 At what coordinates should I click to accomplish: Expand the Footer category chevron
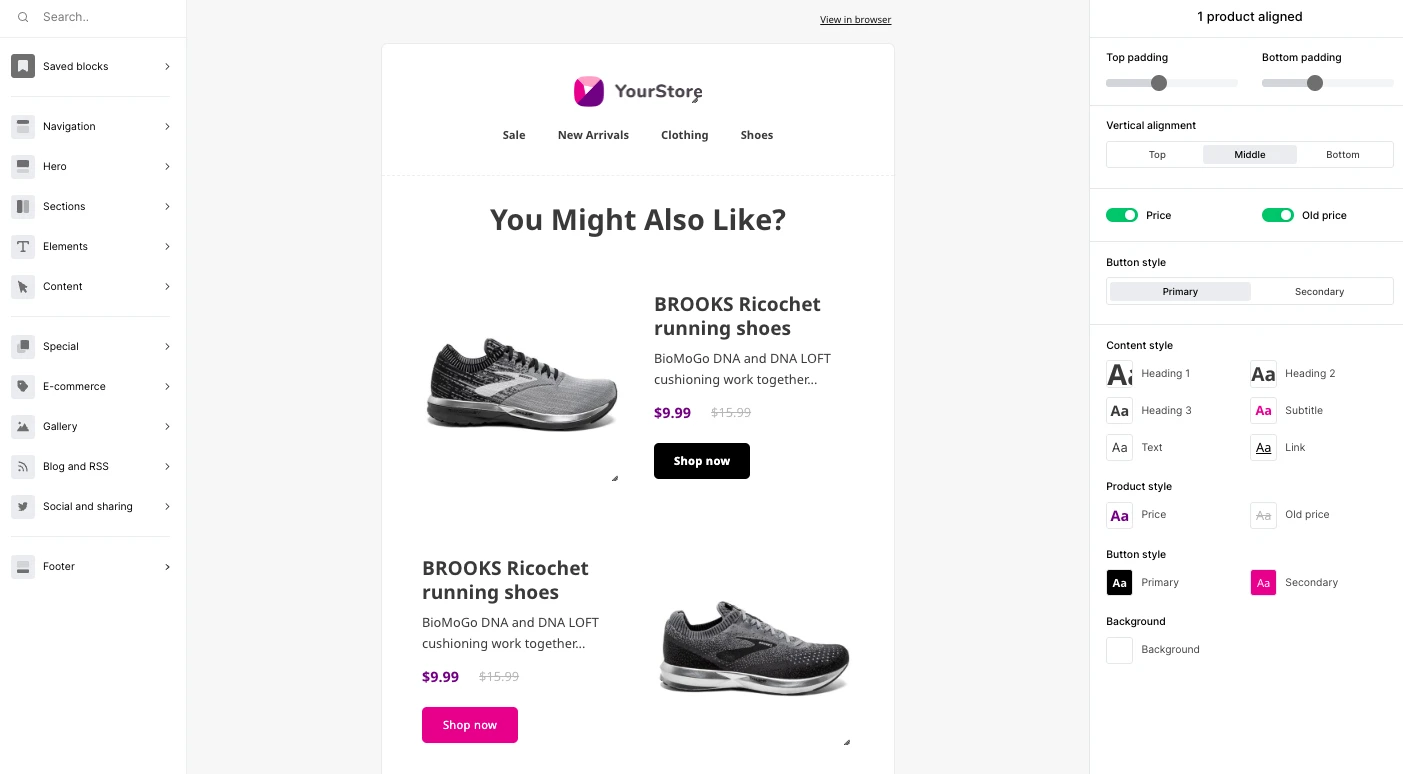[167, 566]
